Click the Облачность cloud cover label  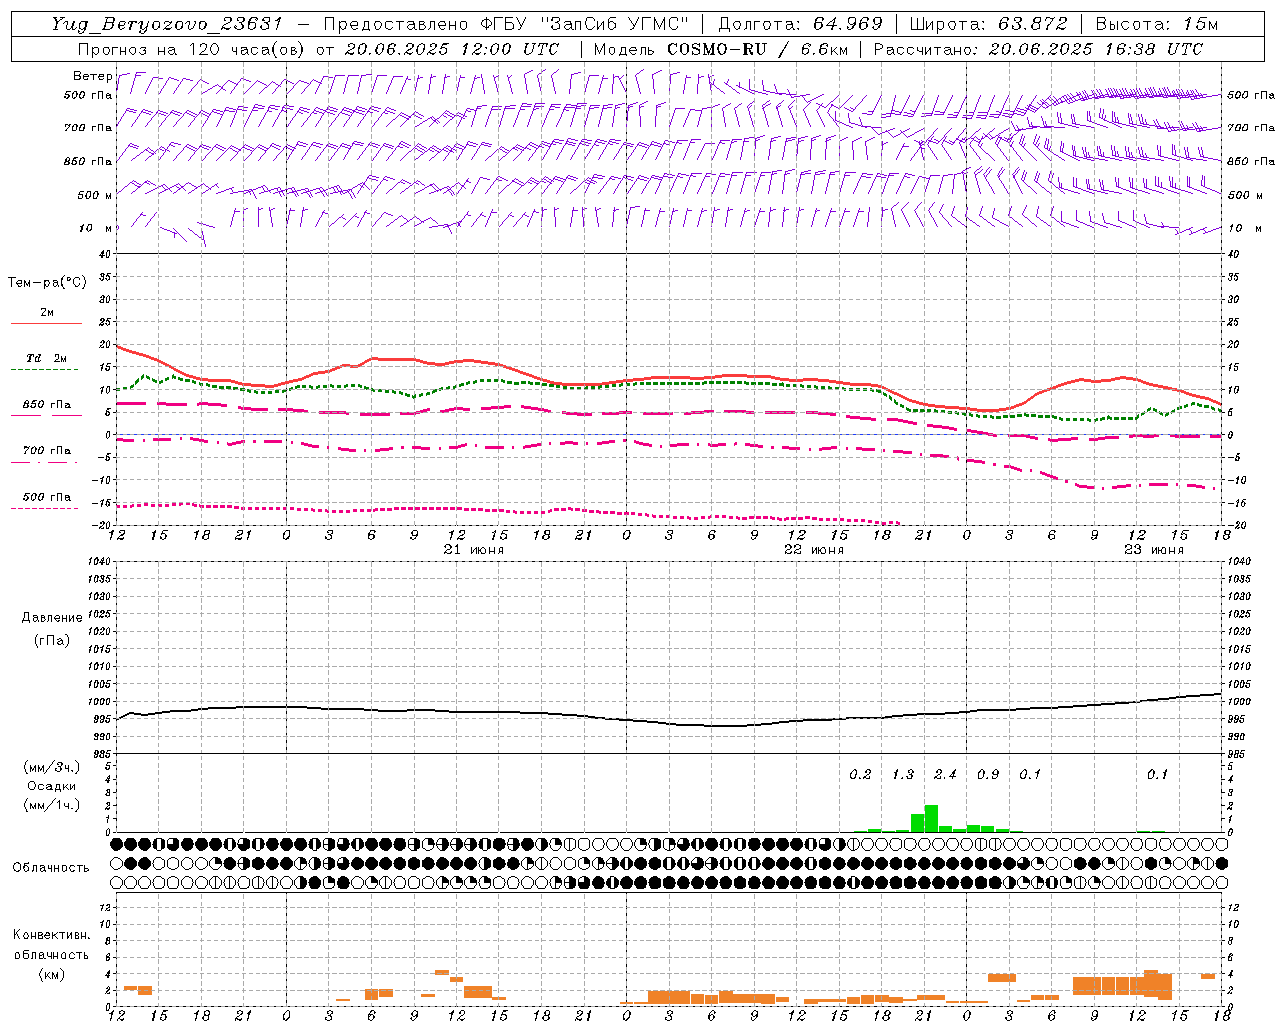[51, 868]
